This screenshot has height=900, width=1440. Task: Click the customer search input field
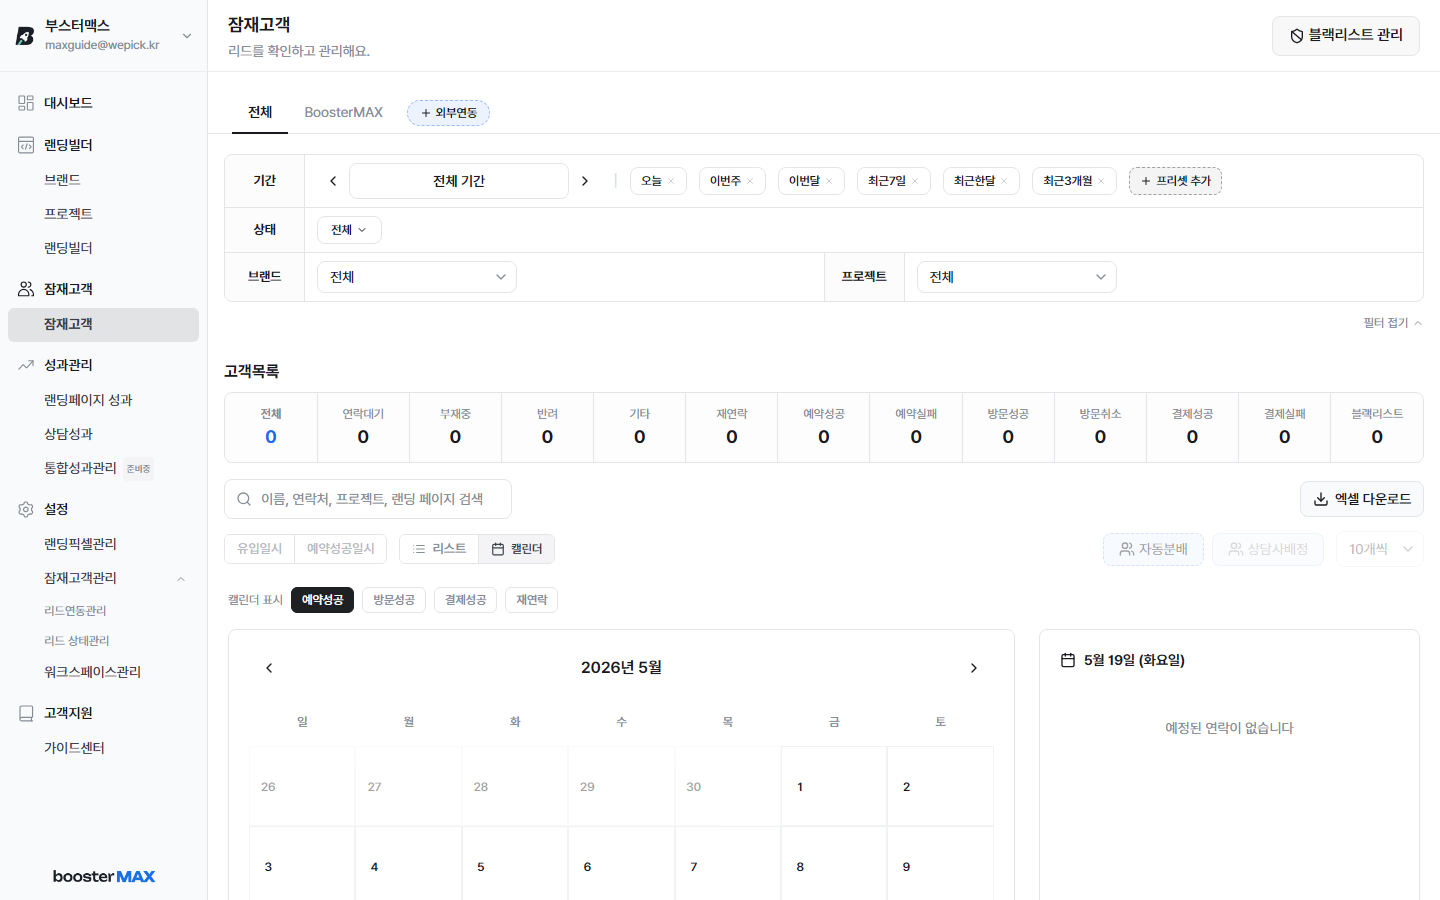click(368, 499)
